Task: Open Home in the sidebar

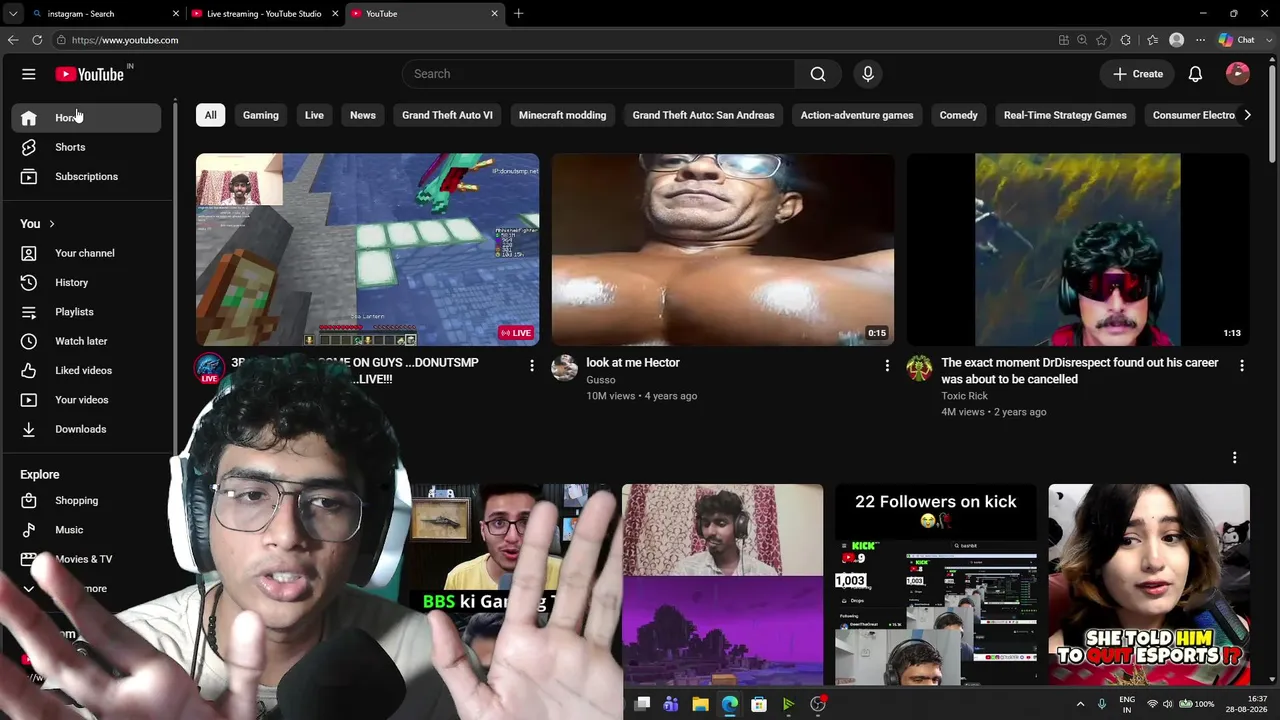Action: click(86, 118)
